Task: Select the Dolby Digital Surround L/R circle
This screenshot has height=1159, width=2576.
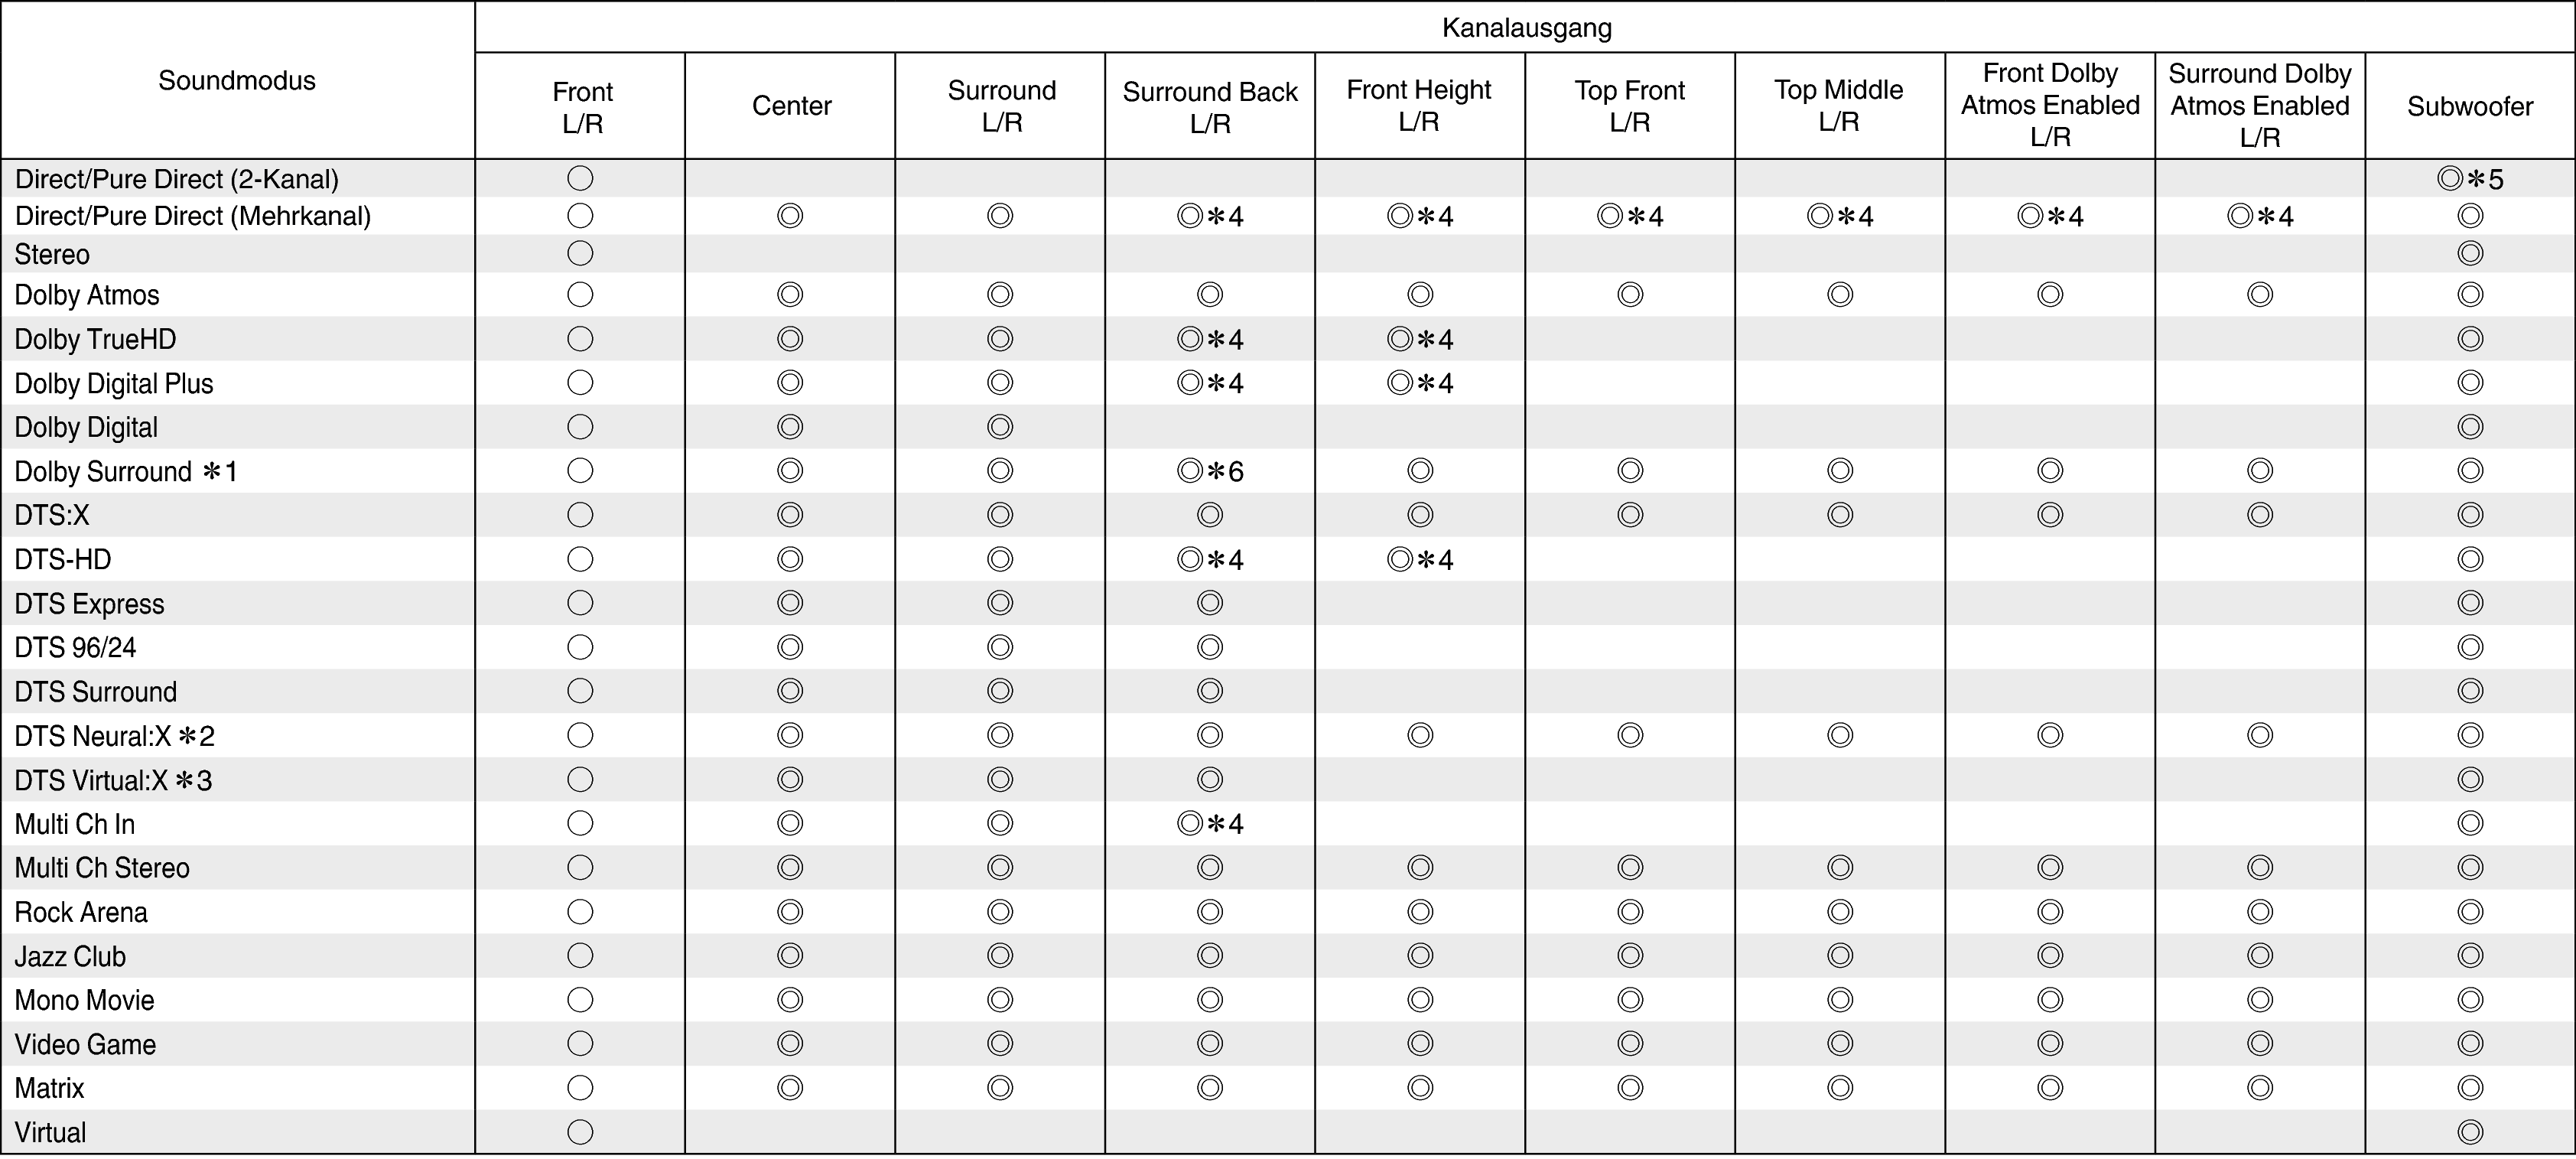Action: [x=1000, y=427]
